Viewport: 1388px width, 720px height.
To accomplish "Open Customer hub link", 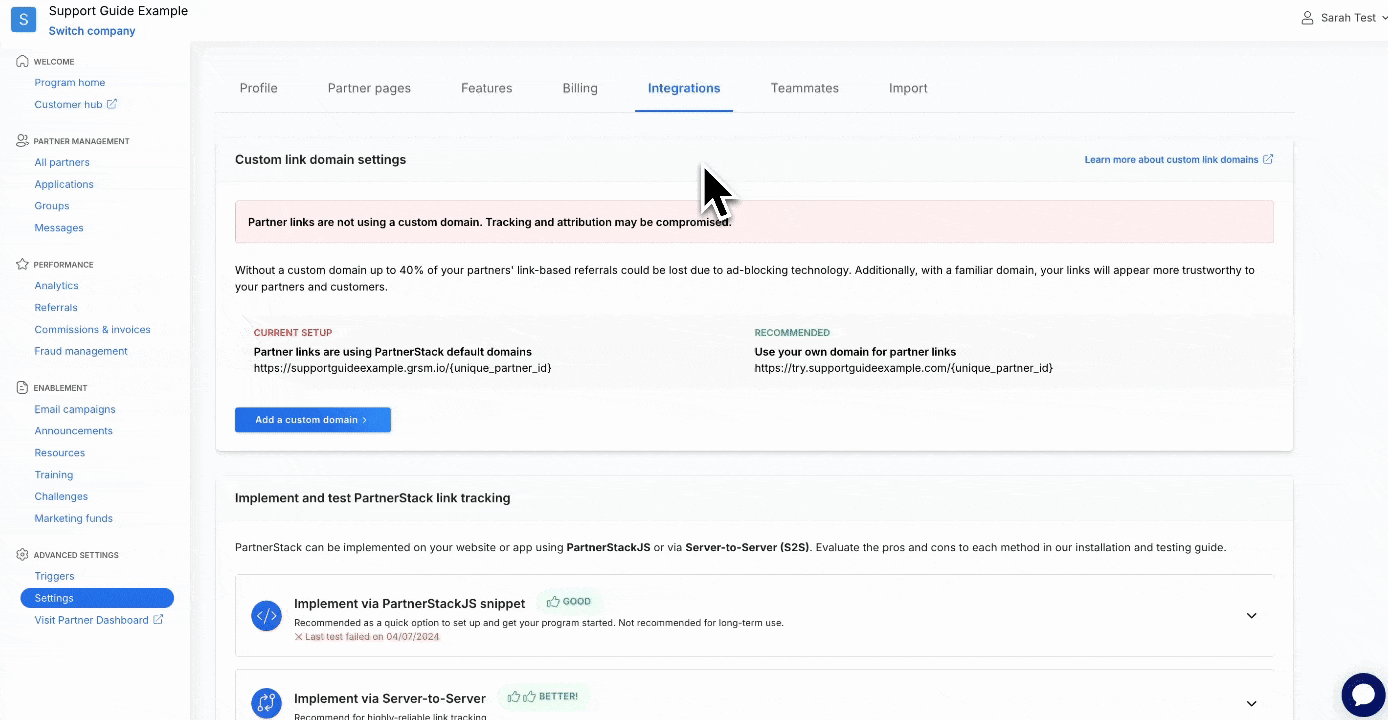I will pyautogui.click(x=68, y=105).
